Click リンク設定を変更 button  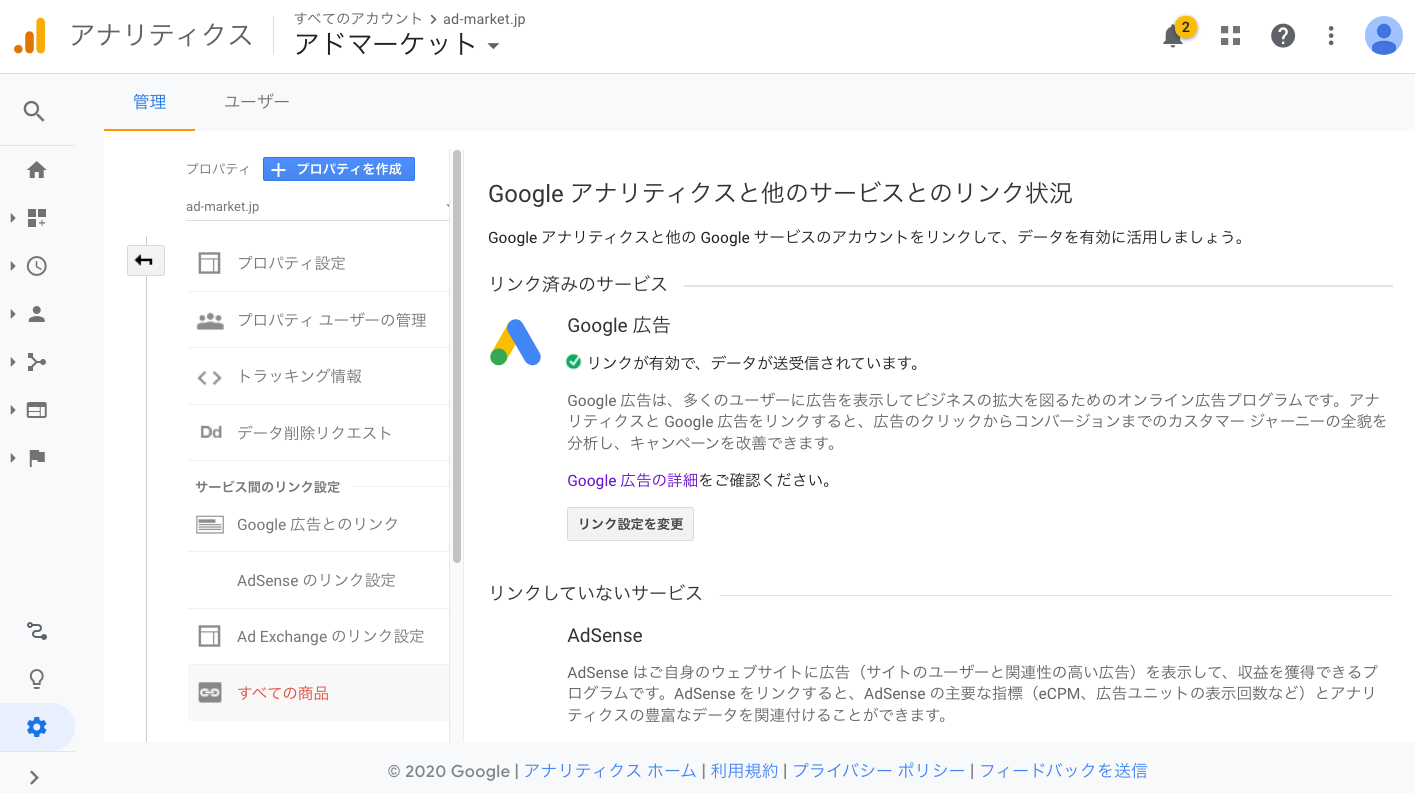click(630, 524)
